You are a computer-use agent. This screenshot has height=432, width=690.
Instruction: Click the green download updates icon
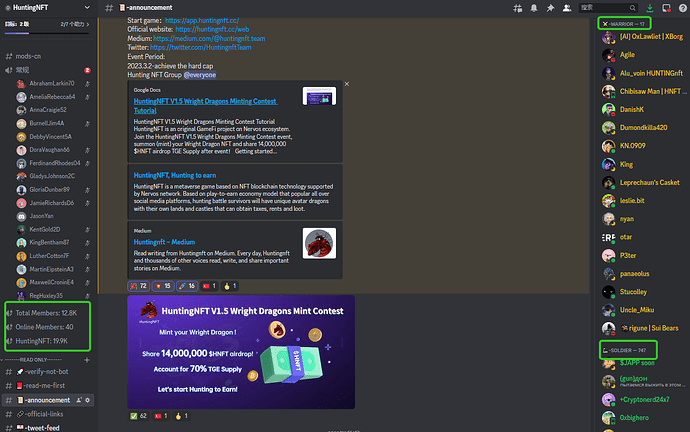(x=650, y=8)
